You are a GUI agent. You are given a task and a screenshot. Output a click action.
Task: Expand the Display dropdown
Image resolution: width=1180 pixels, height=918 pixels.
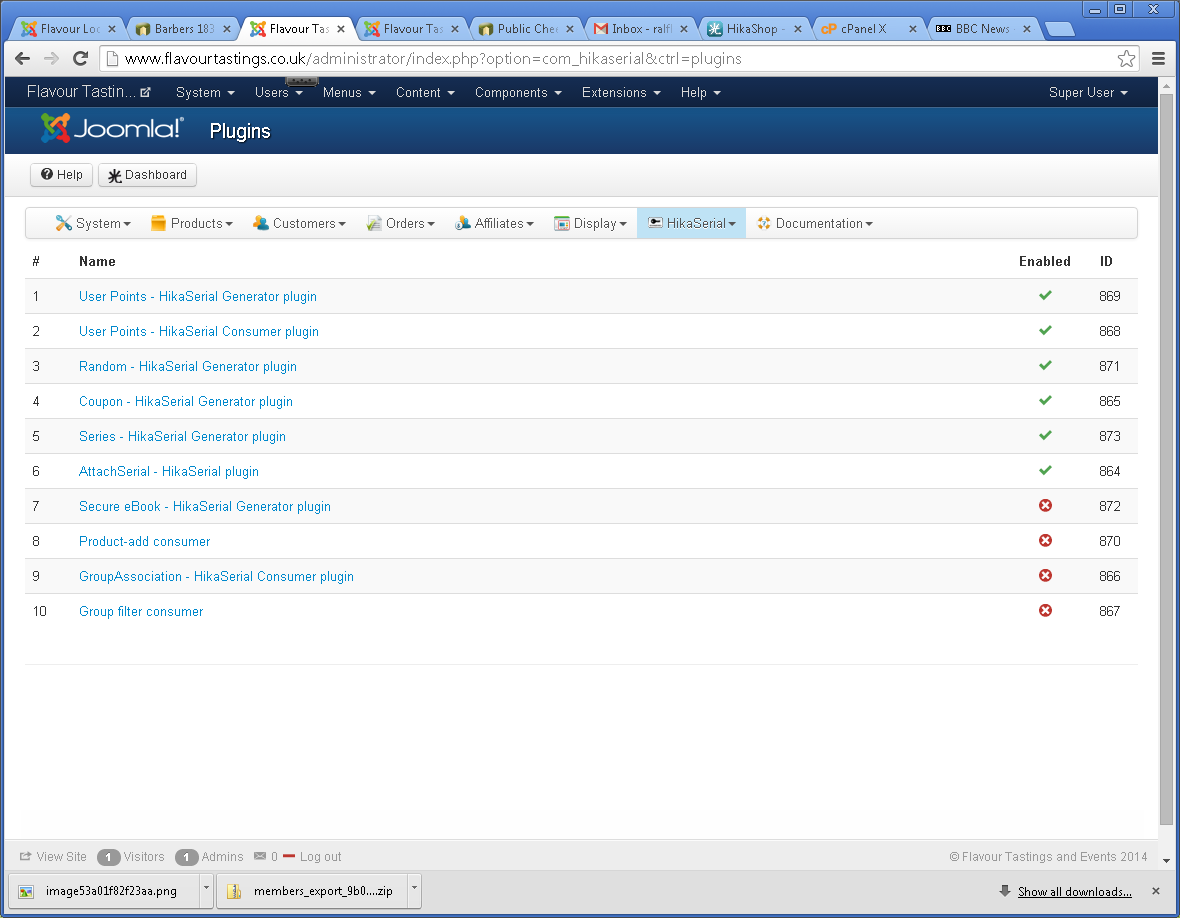coord(590,223)
